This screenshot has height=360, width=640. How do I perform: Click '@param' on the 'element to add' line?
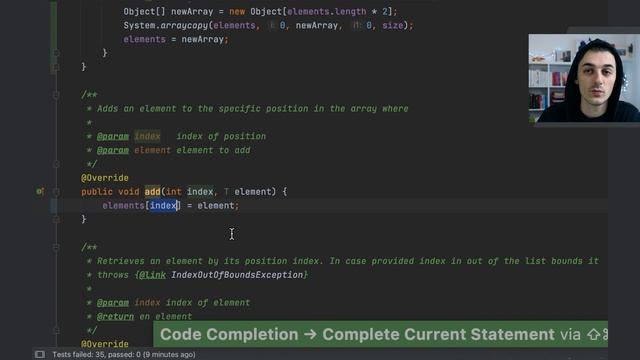pyautogui.click(x=113, y=150)
